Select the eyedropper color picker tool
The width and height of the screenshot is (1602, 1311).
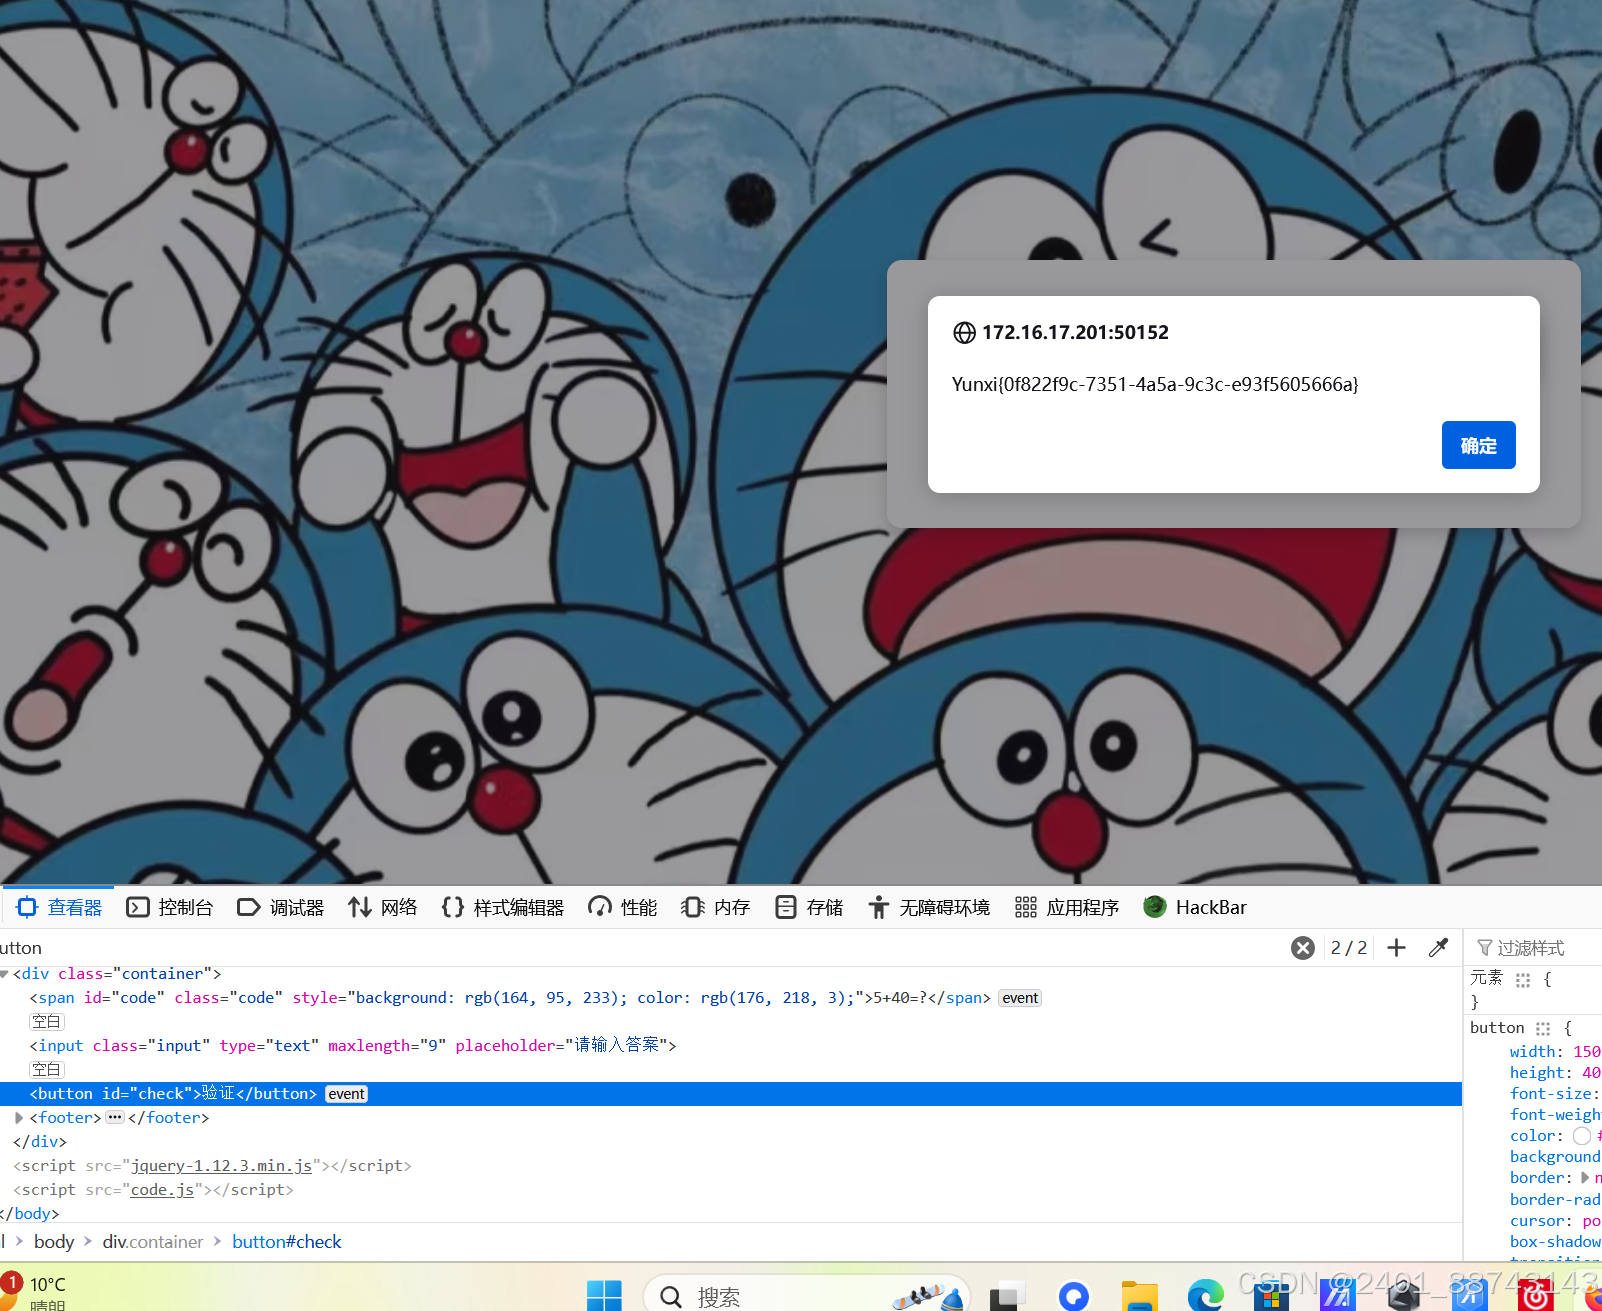(x=1438, y=947)
